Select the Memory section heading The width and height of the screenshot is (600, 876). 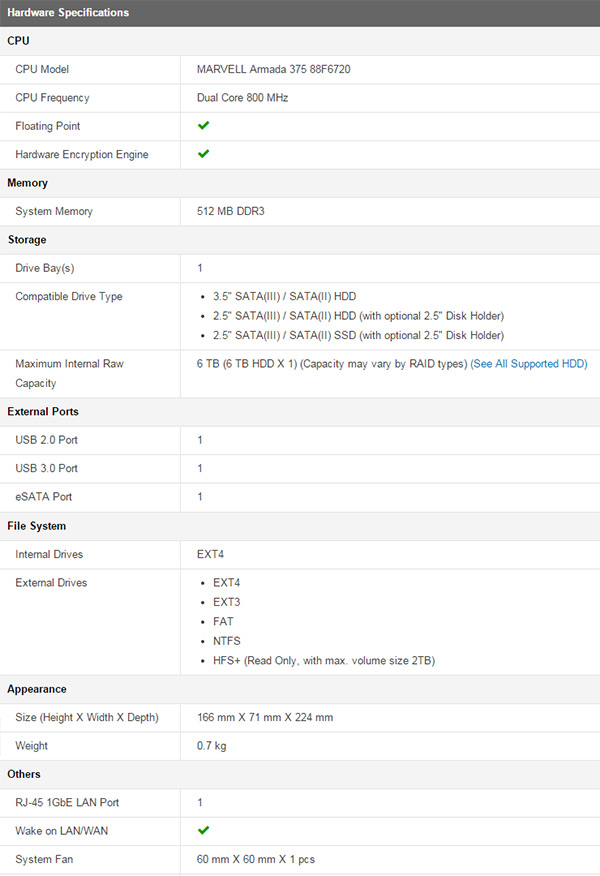[x=27, y=183]
